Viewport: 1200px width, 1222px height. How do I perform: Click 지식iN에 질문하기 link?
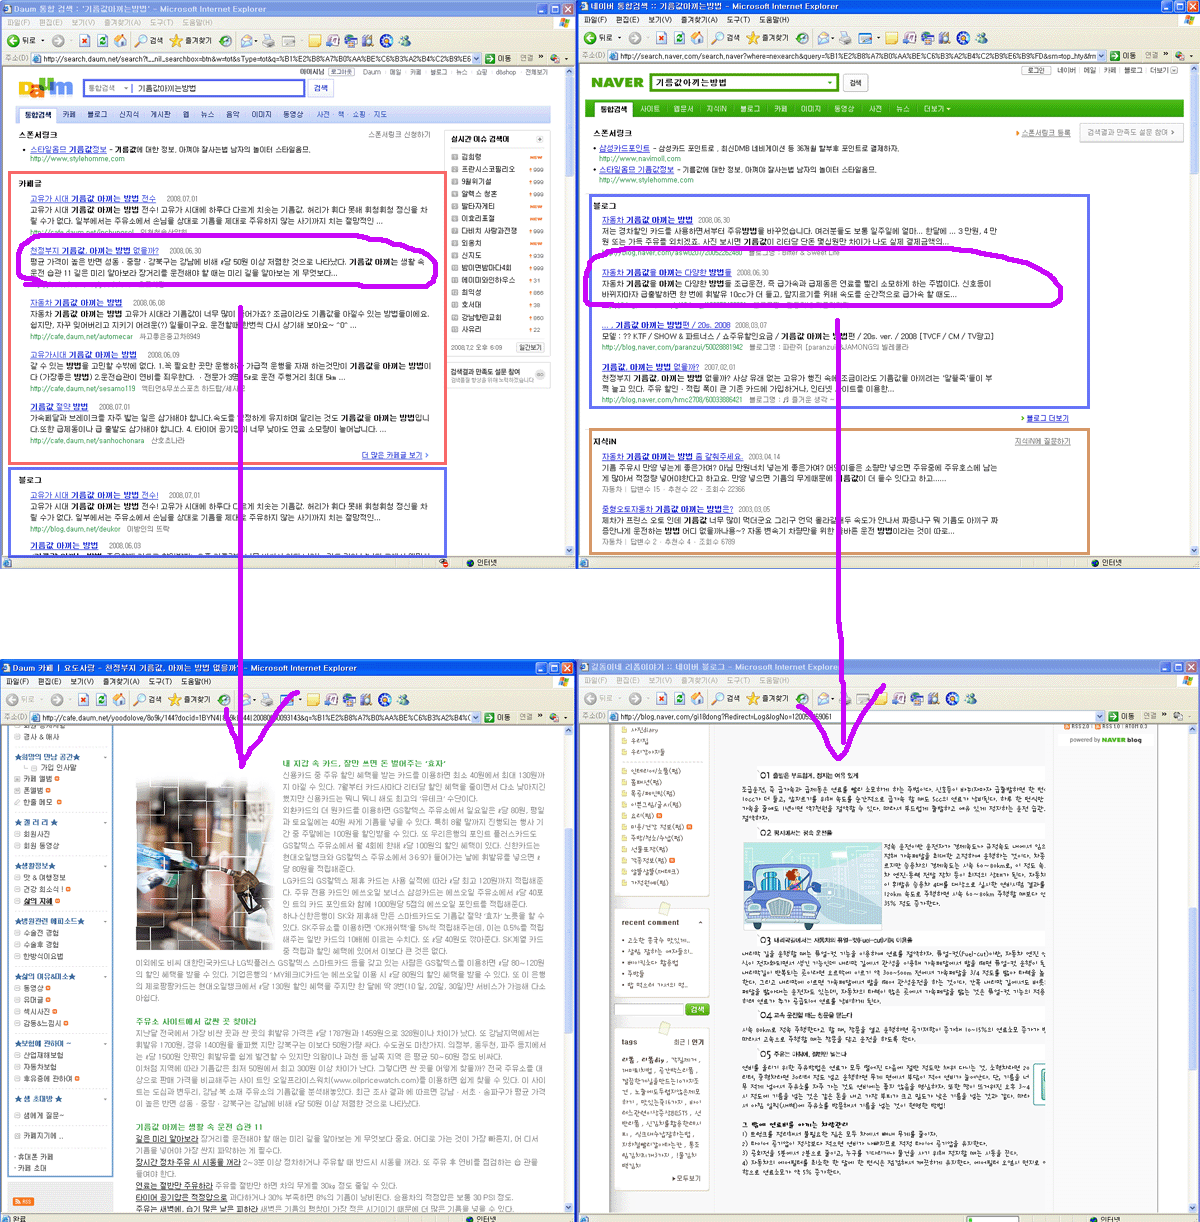1042,441
